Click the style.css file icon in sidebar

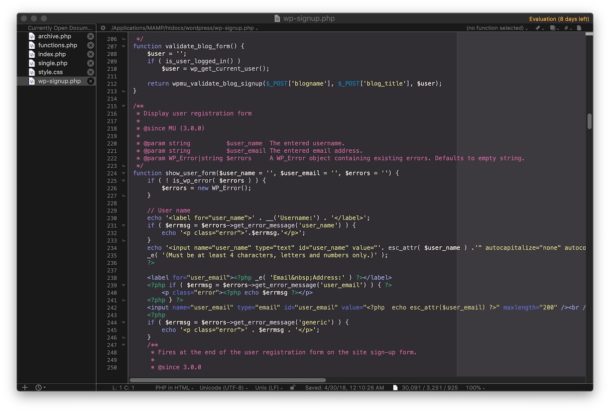click(x=32, y=72)
